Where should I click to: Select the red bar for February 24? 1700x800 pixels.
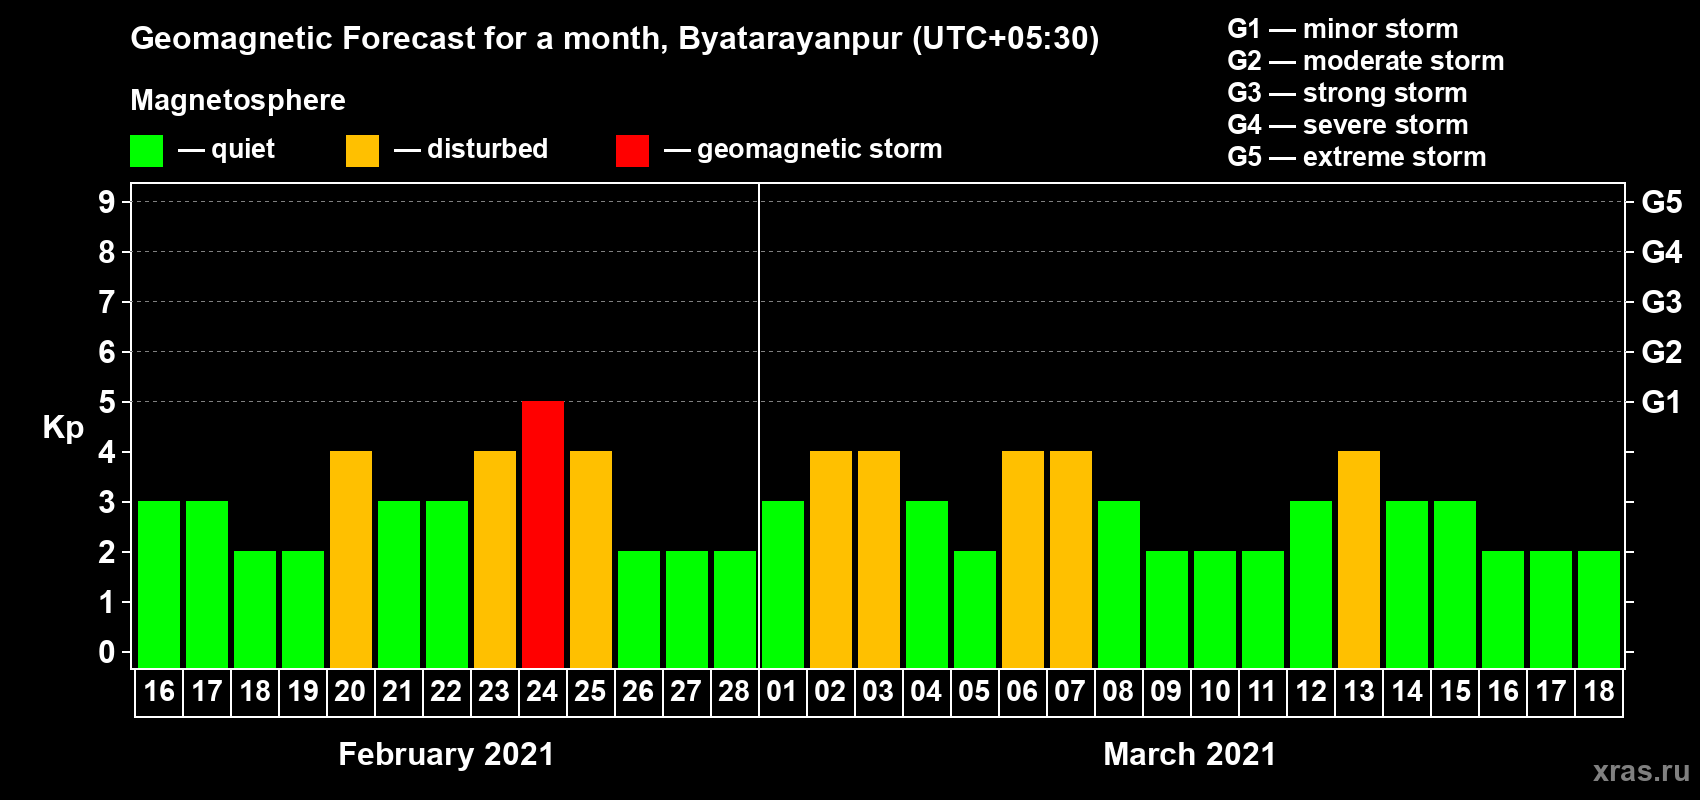[543, 534]
